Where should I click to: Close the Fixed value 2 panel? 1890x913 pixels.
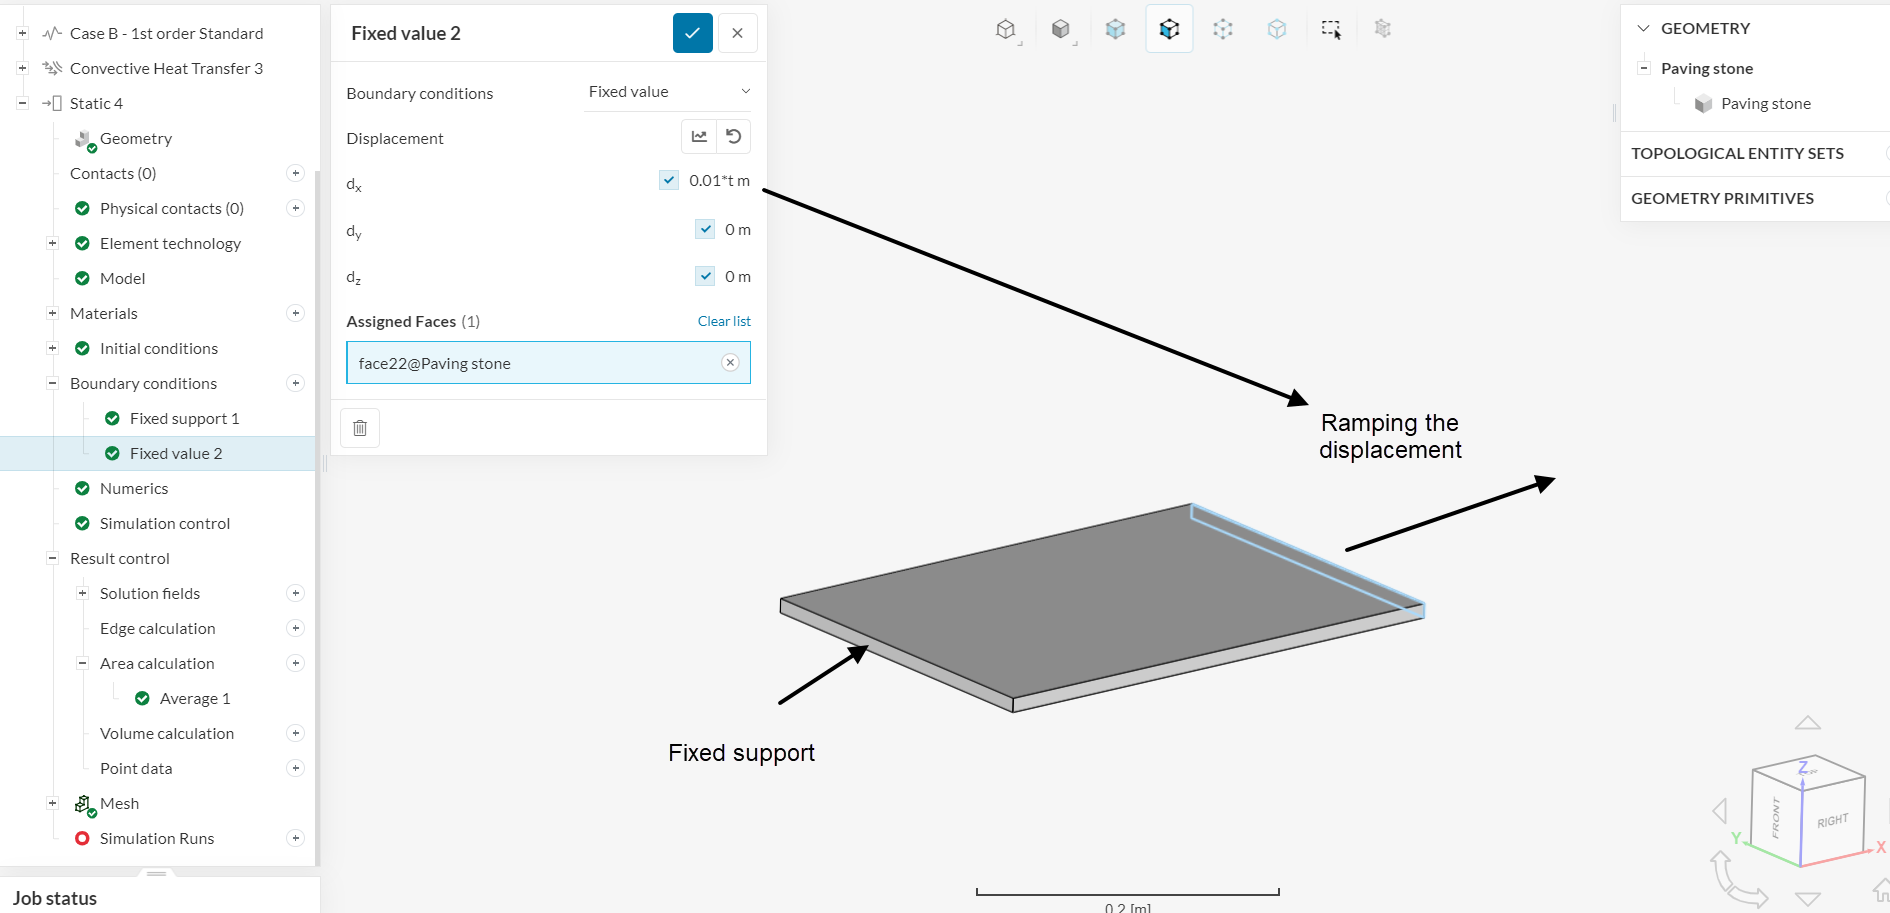tap(737, 33)
